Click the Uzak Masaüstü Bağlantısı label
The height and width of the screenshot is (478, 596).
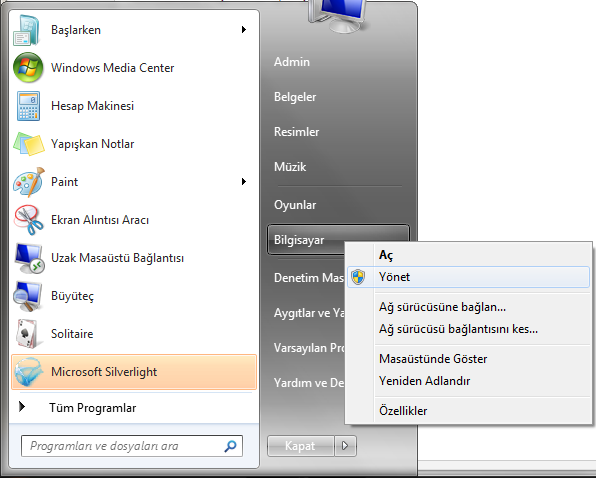[117, 258]
